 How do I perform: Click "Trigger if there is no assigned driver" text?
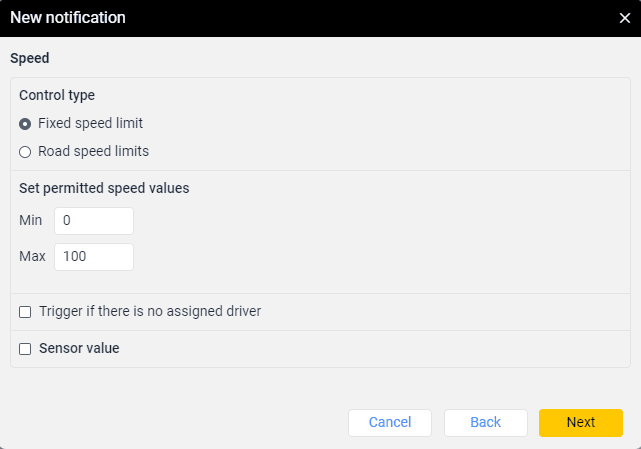coord(150,312)
